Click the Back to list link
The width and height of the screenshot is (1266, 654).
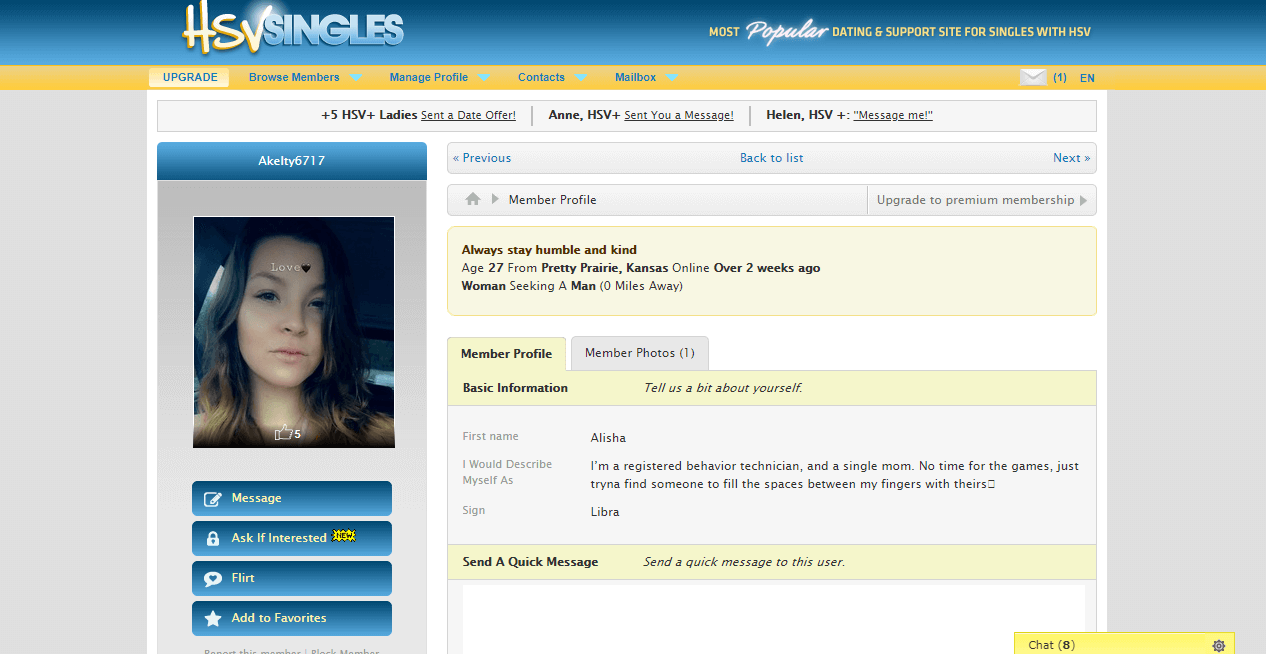point(771,158)
